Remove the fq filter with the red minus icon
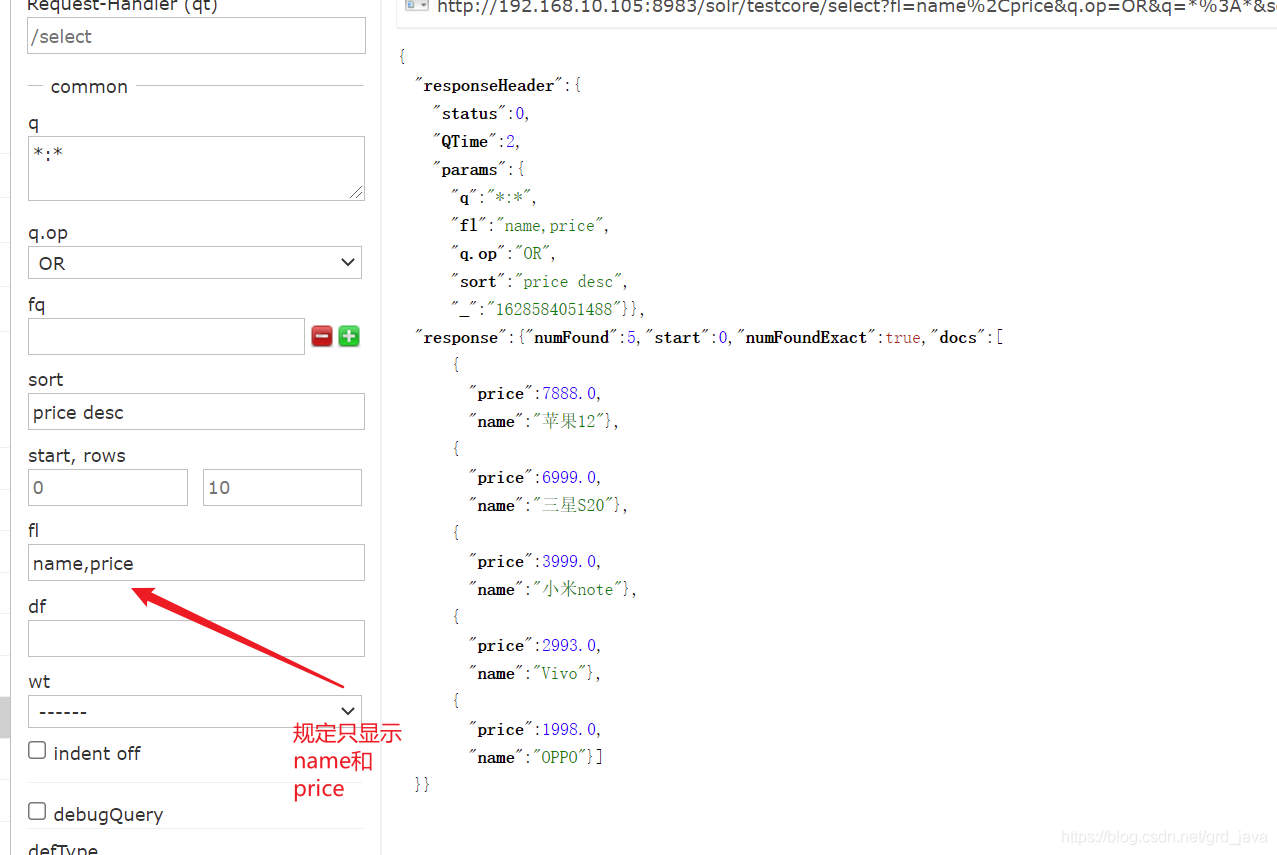The height and width of the screenshot is (855, 1277). pos(322,337)
